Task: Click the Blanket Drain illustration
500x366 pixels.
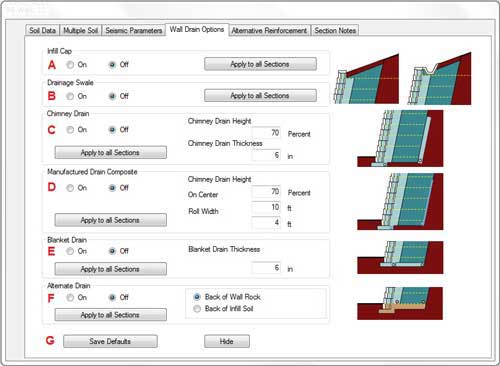Action: [400, 258]
